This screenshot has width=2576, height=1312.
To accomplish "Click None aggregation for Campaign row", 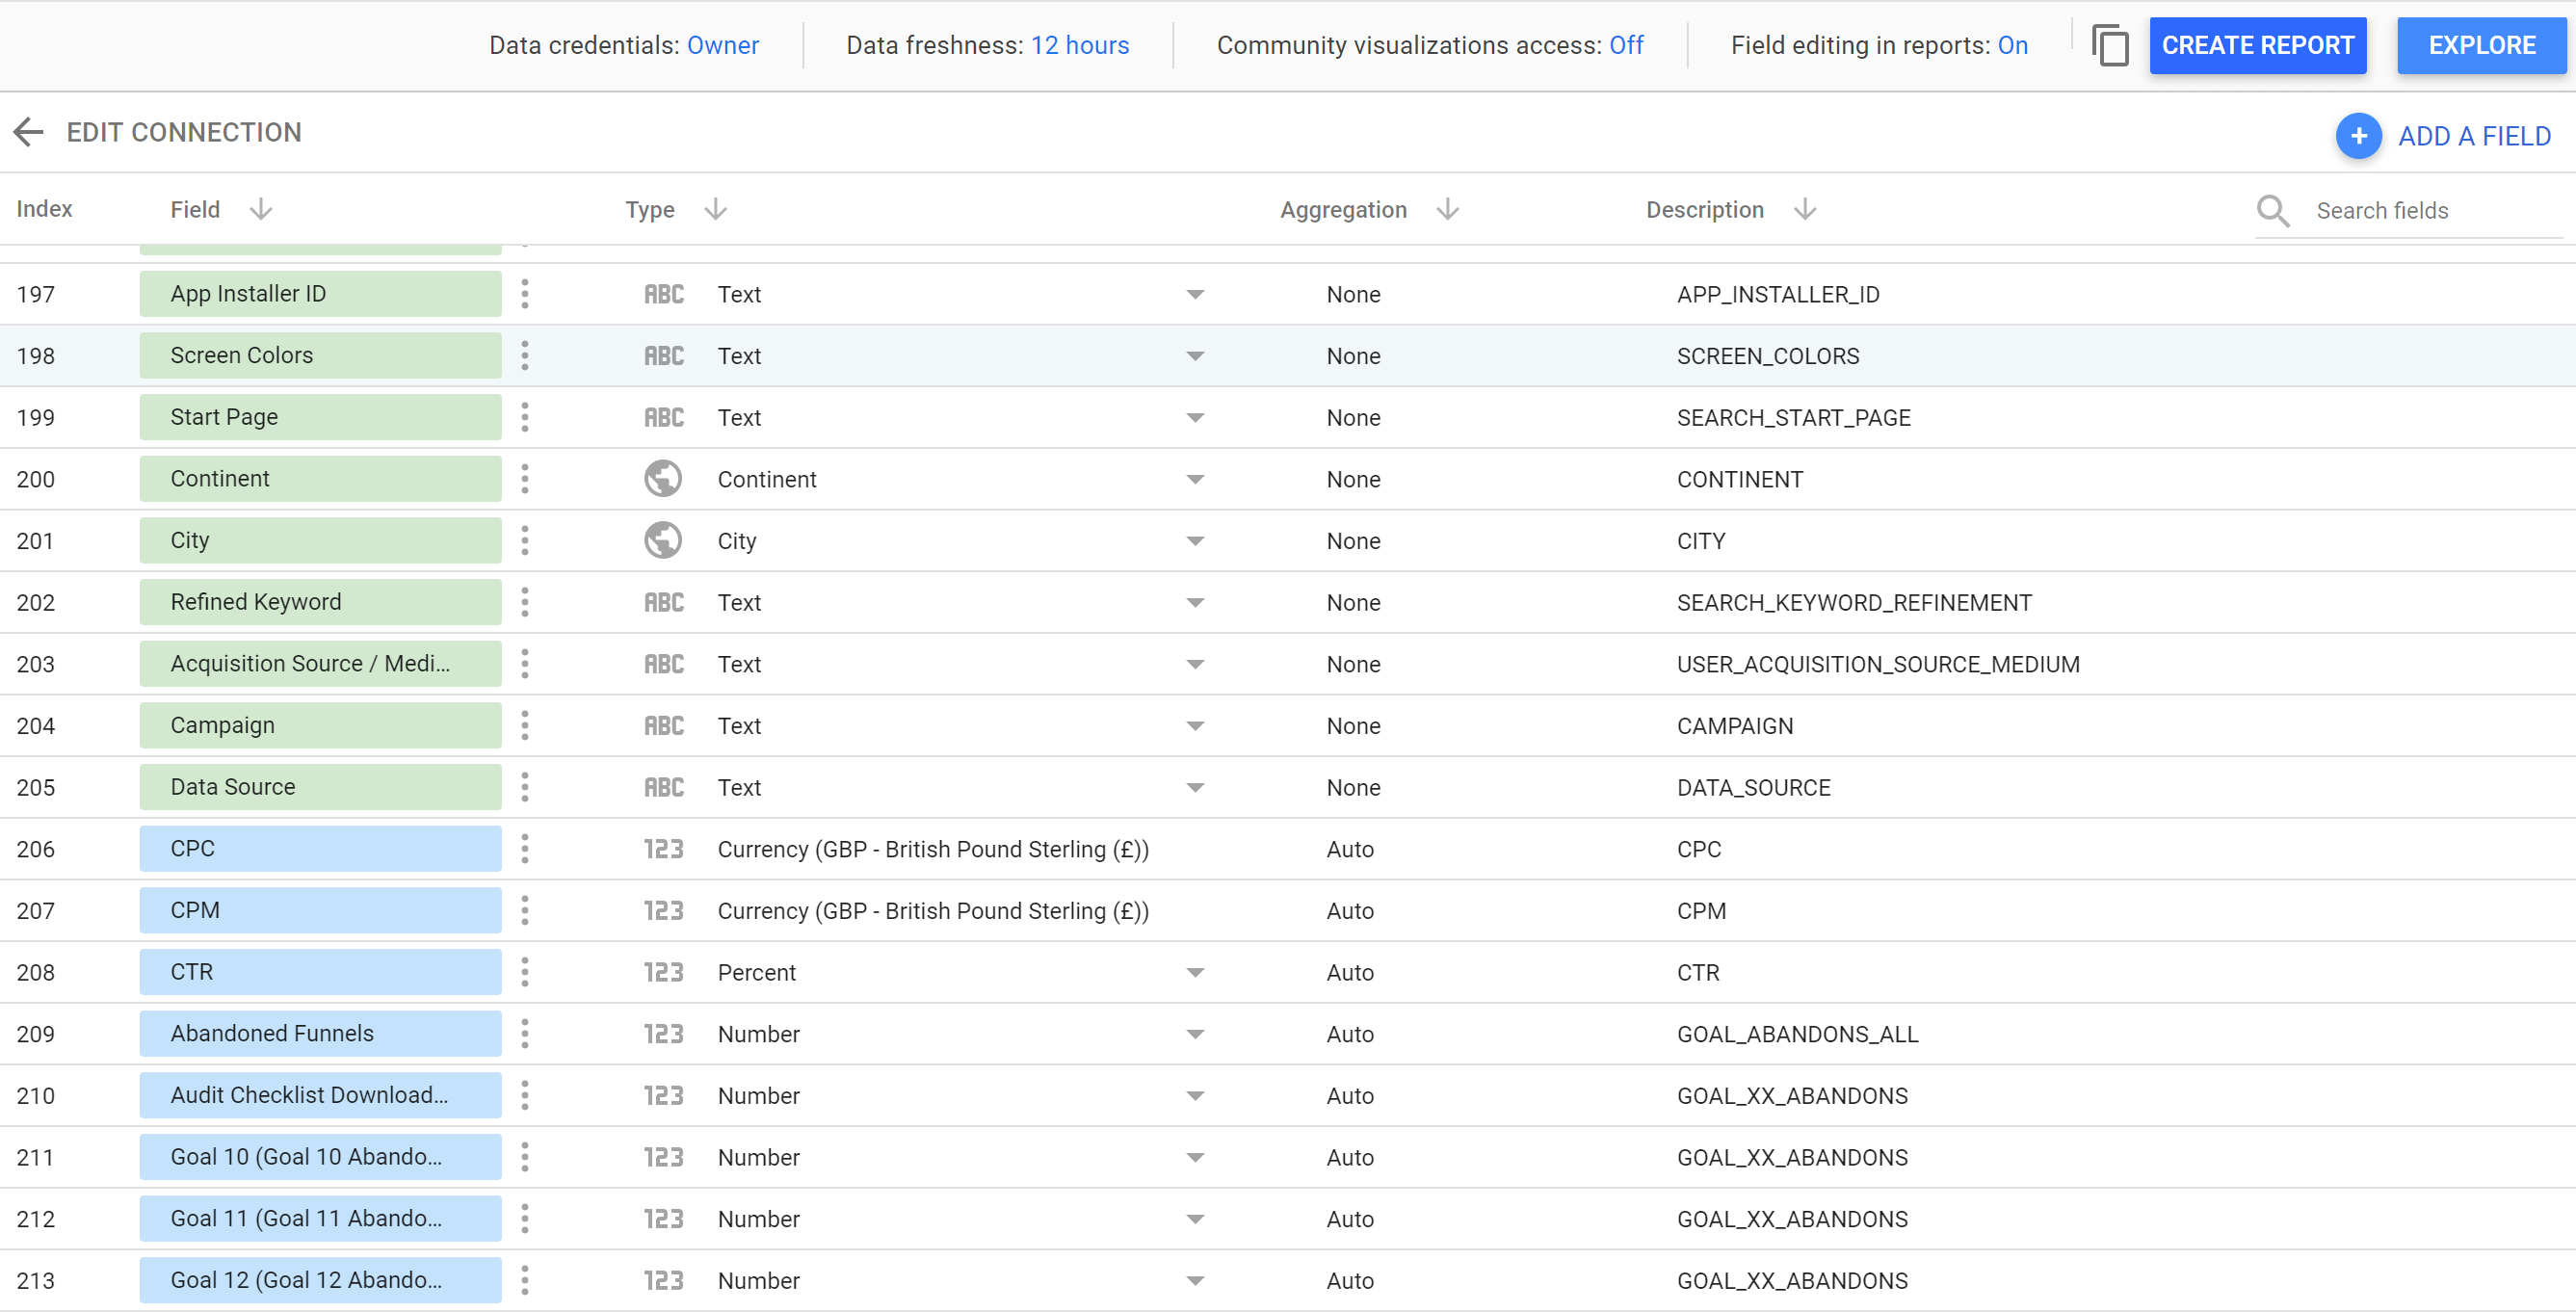I will 1353,726.
